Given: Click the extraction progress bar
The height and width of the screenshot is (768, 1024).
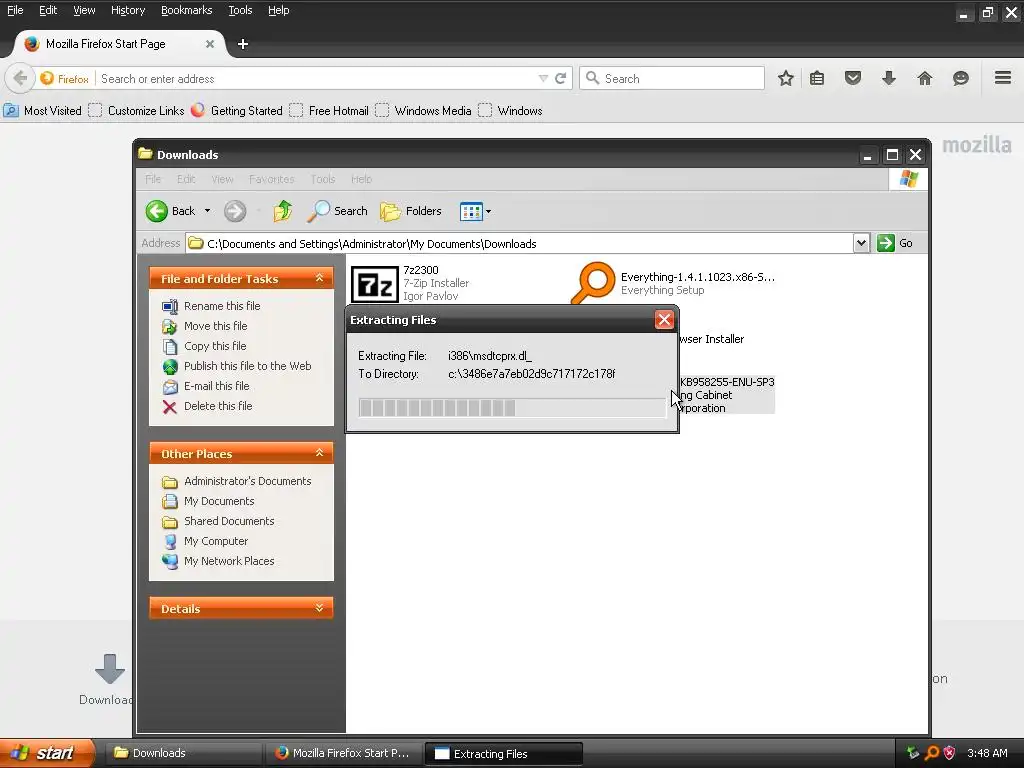Looking at the screenshot, I should coord(512,408).
